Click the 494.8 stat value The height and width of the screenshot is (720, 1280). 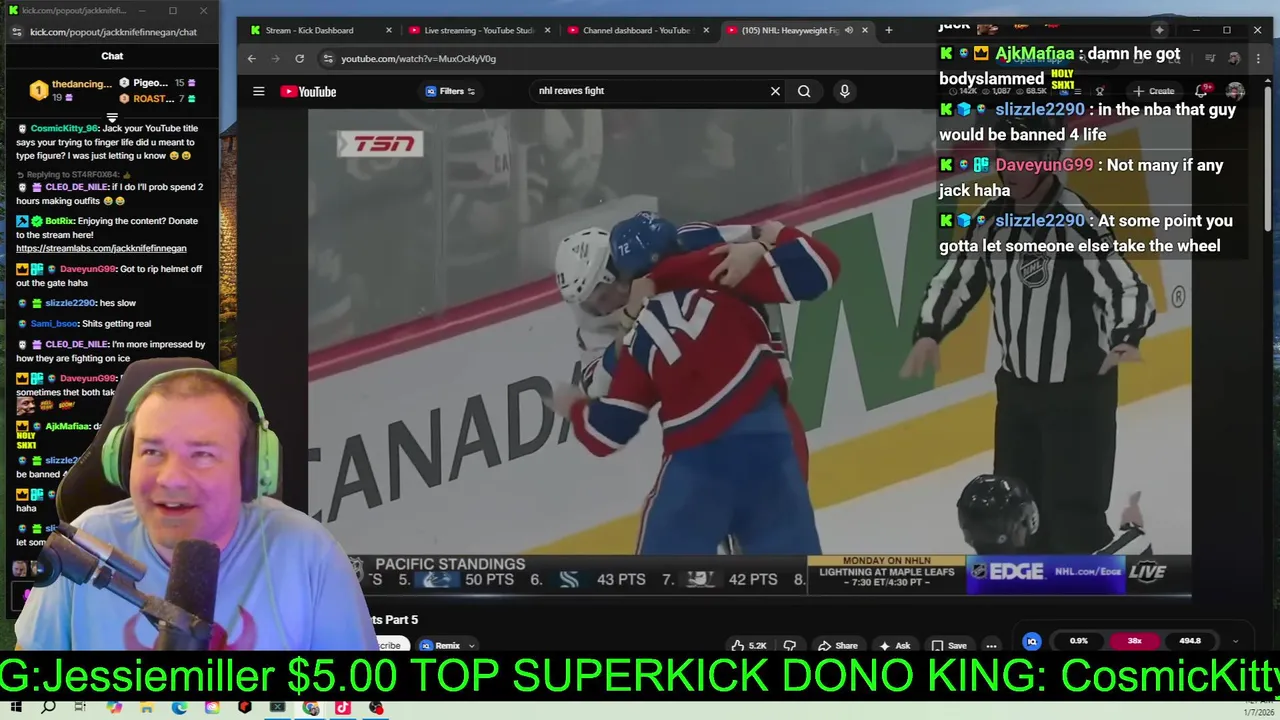[1190, 641]
